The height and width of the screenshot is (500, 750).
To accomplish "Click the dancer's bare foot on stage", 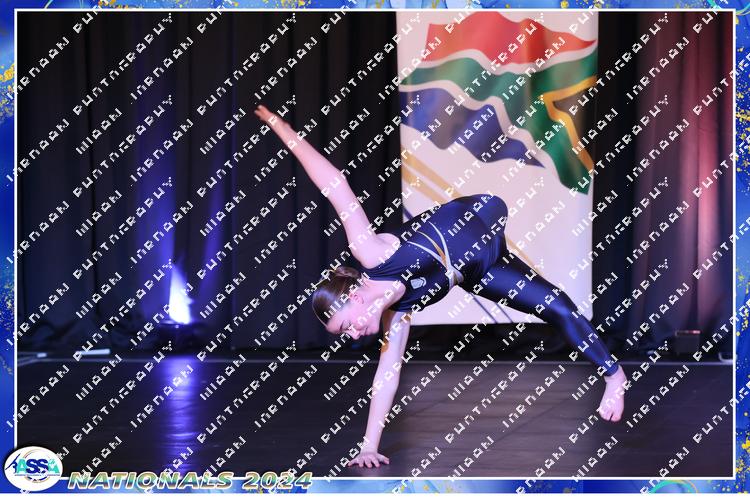I will [x=612, y=395].
